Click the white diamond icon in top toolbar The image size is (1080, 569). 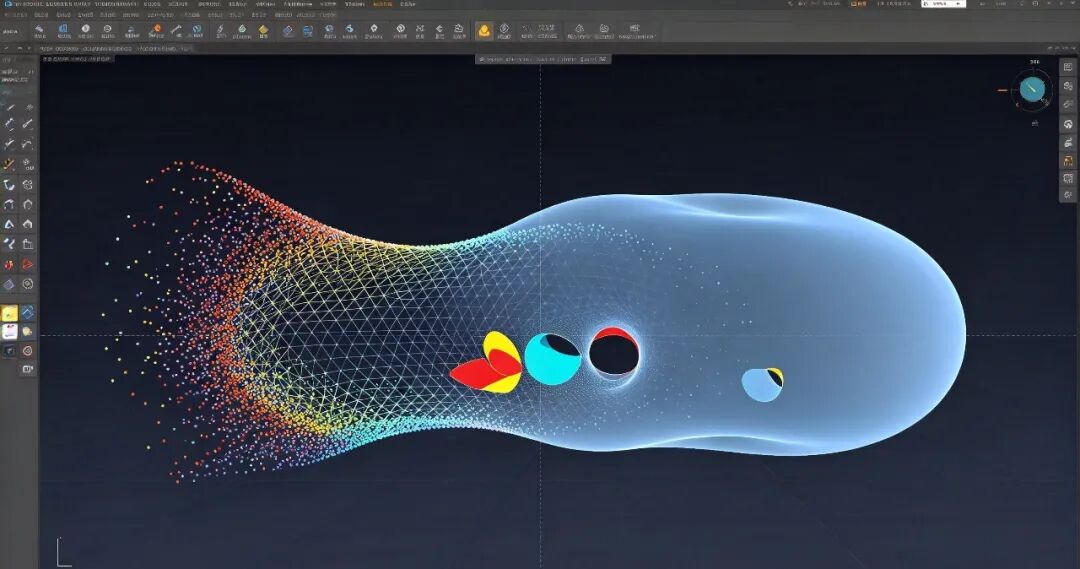[373, 29]
